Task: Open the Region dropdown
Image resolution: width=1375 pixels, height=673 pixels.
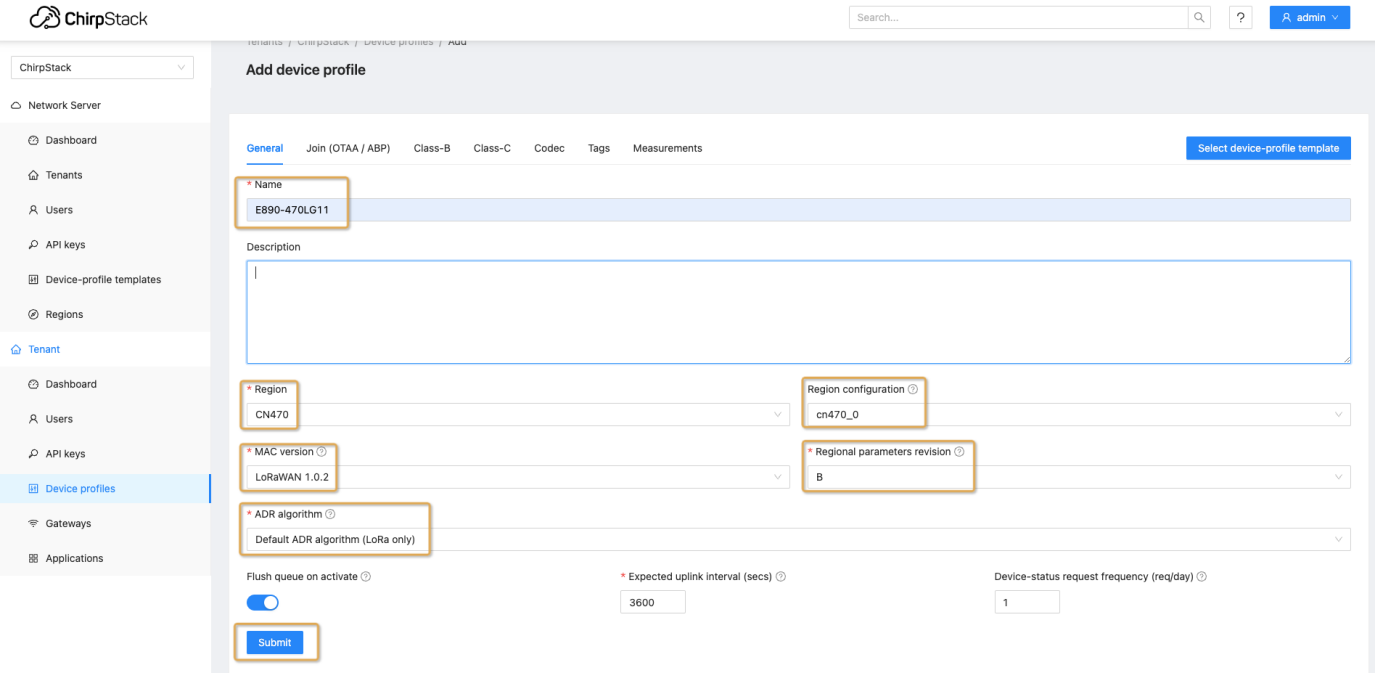Action: (x=515, y=415)
